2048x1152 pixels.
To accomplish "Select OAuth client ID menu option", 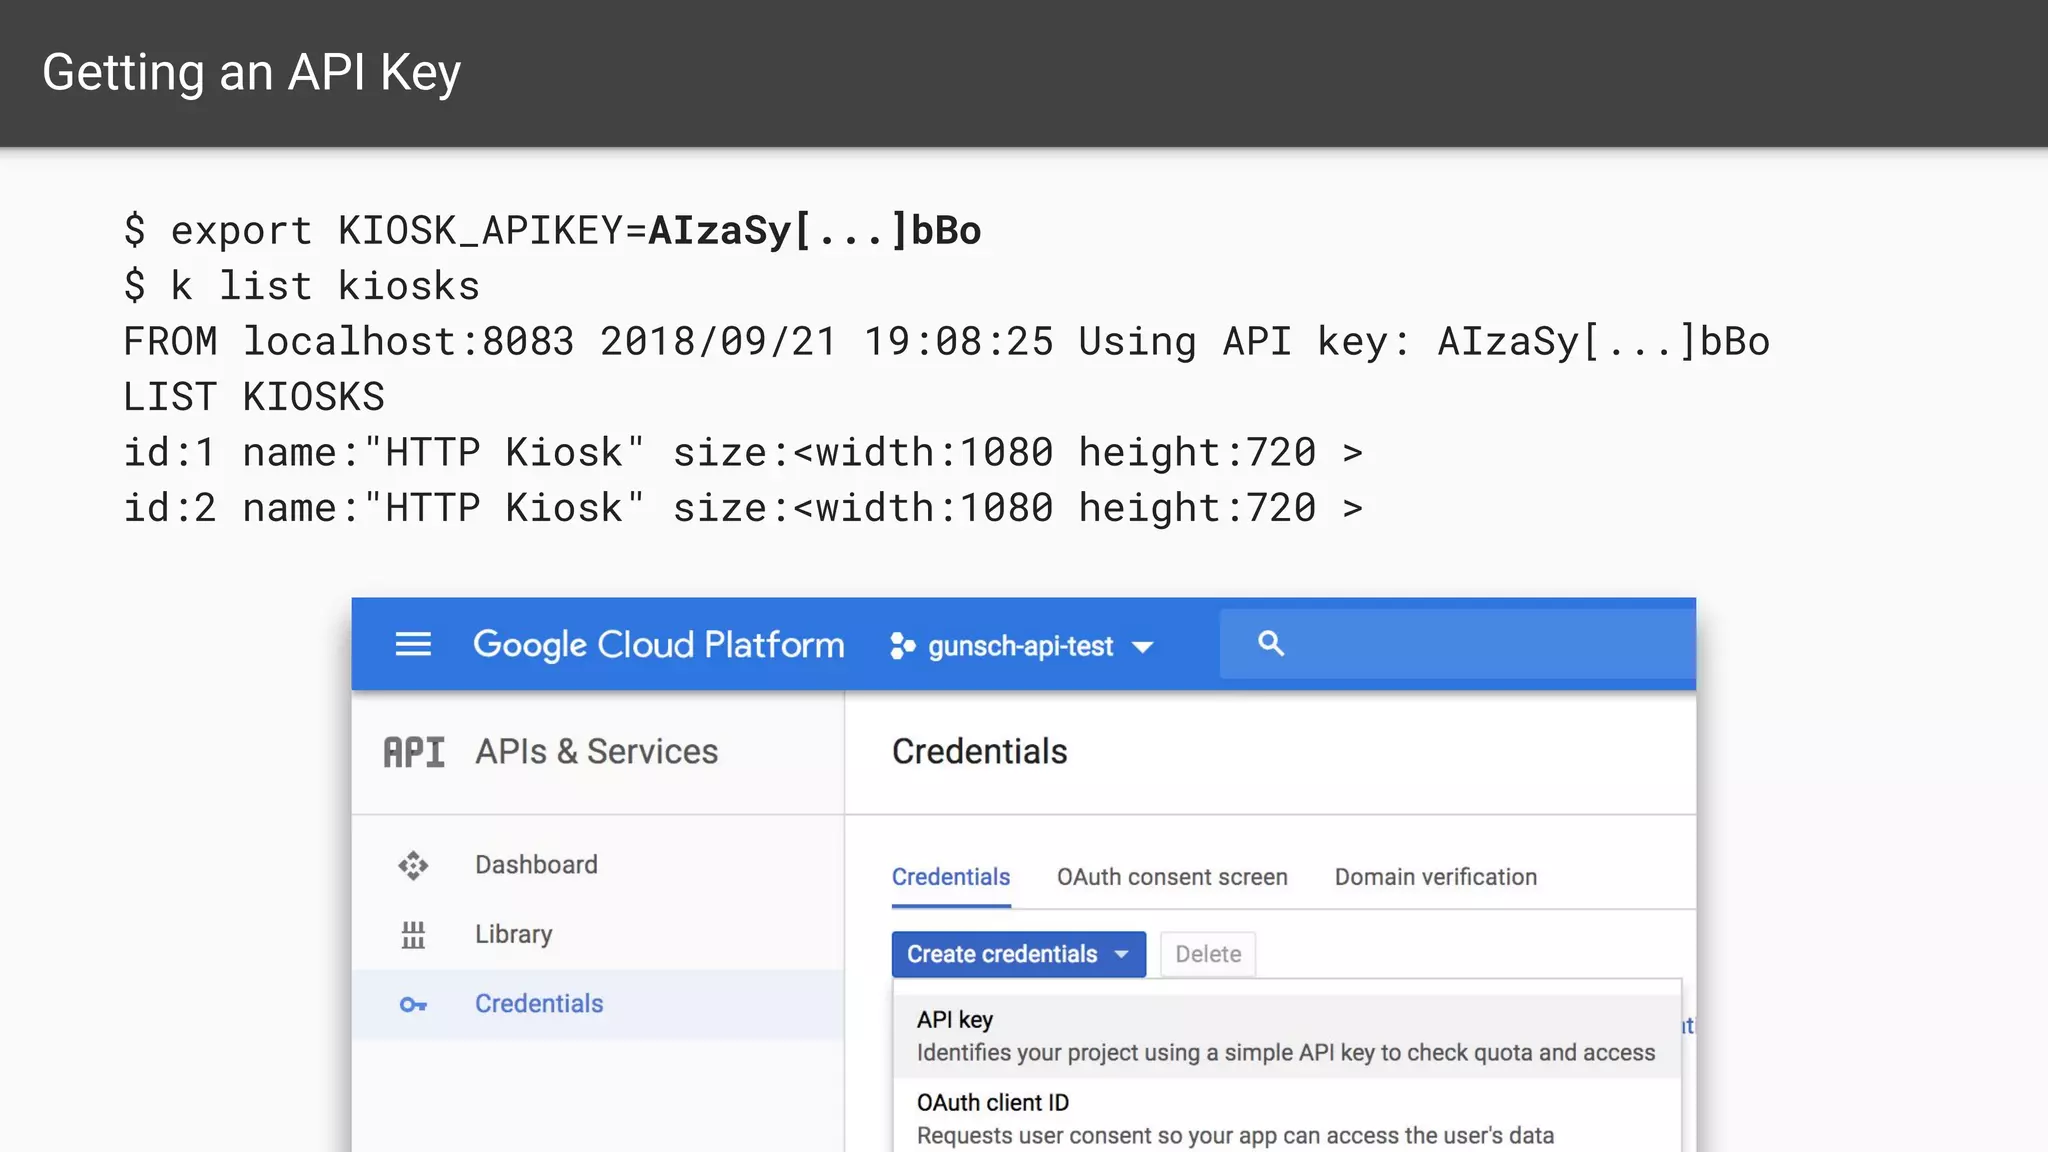I will point(1287,1118).
